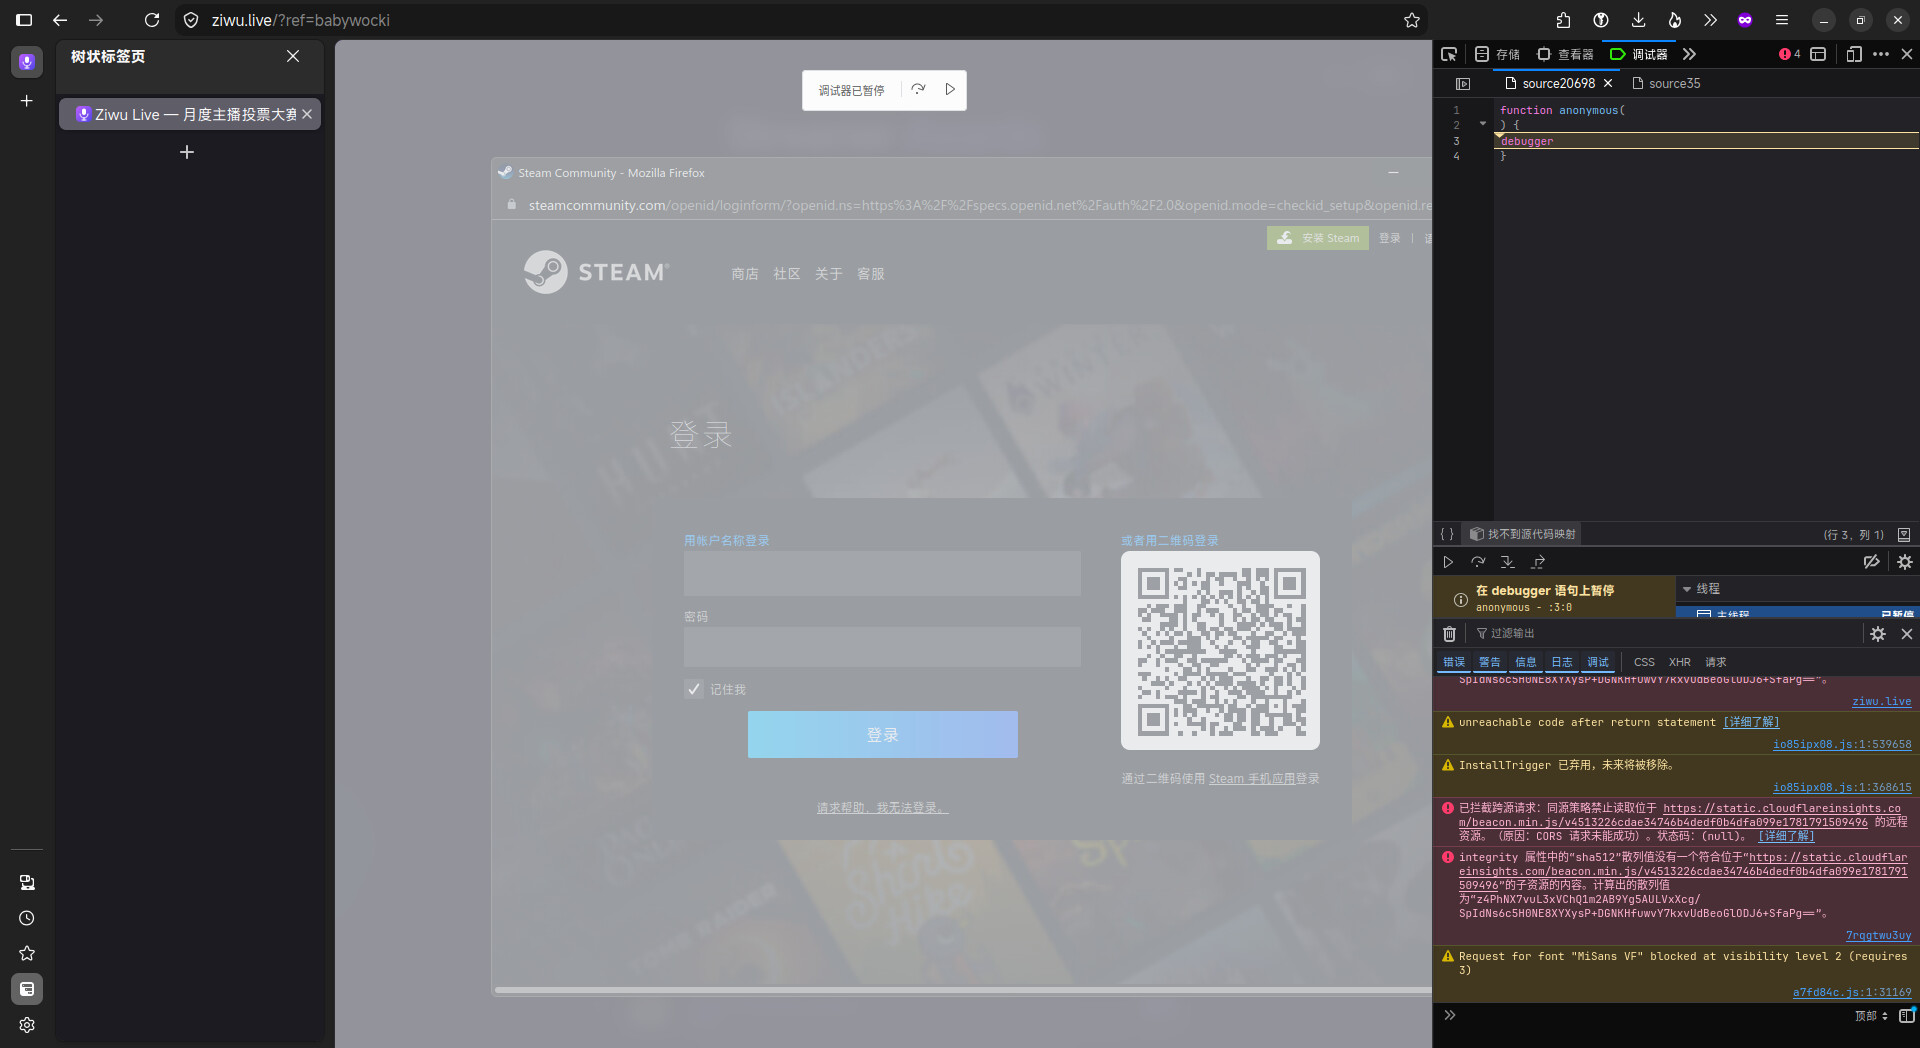Toggle the 请求 (Requests) console filter
The height and width of the screenshot is (1048, 1920).
[x=1716, y=662]
